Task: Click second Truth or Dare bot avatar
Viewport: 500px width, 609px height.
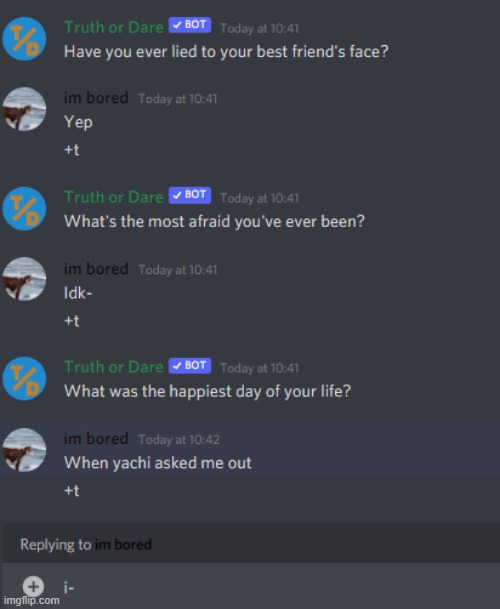Action: tap(24, 209)
